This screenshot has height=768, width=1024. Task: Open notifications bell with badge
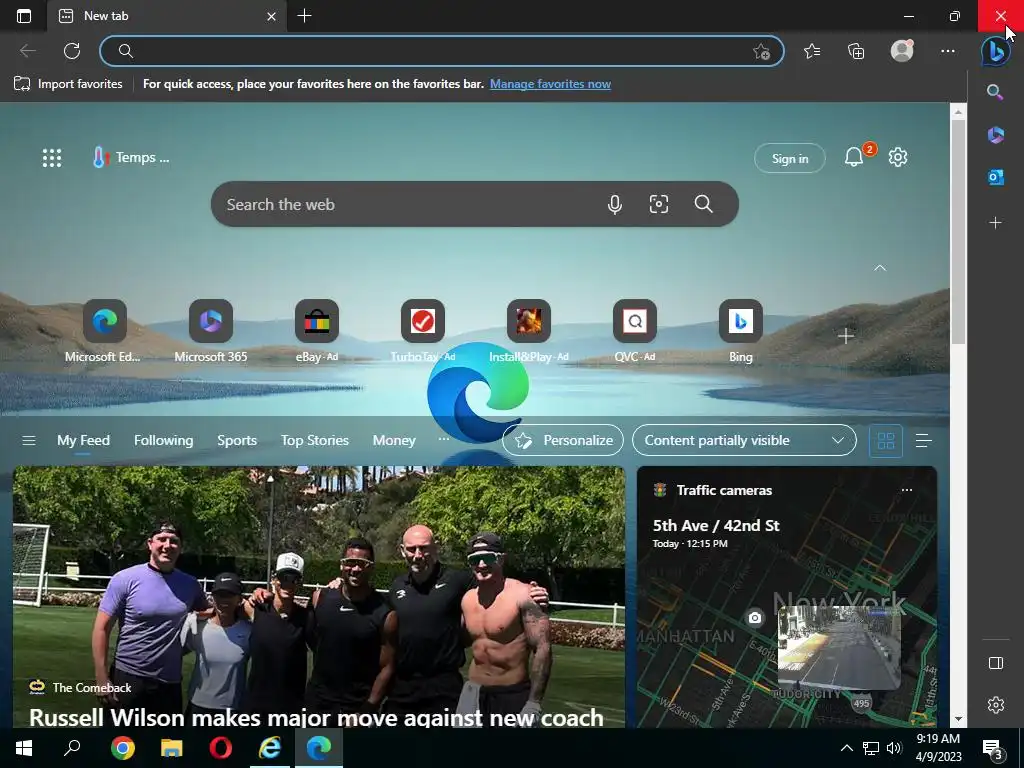click(854, 157)
